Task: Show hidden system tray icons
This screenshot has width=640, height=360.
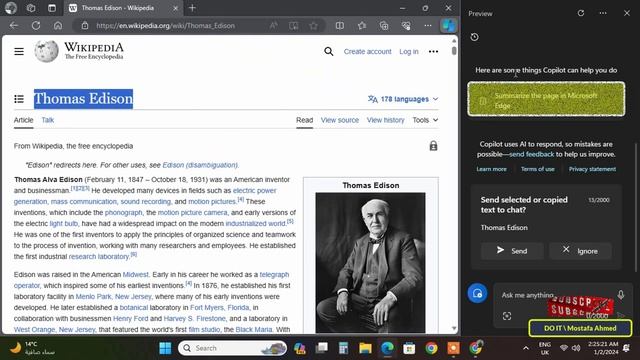Action: pos(526,348)
